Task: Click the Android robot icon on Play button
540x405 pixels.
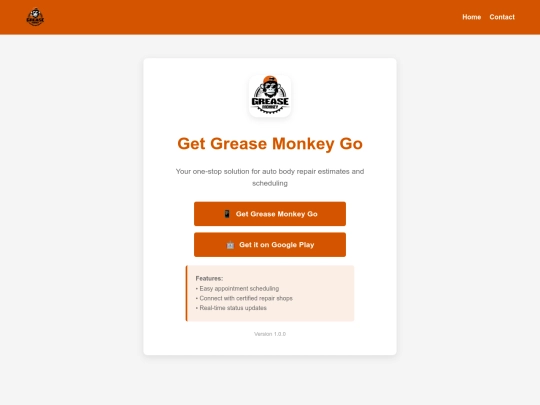Action: tap(230, 245)
